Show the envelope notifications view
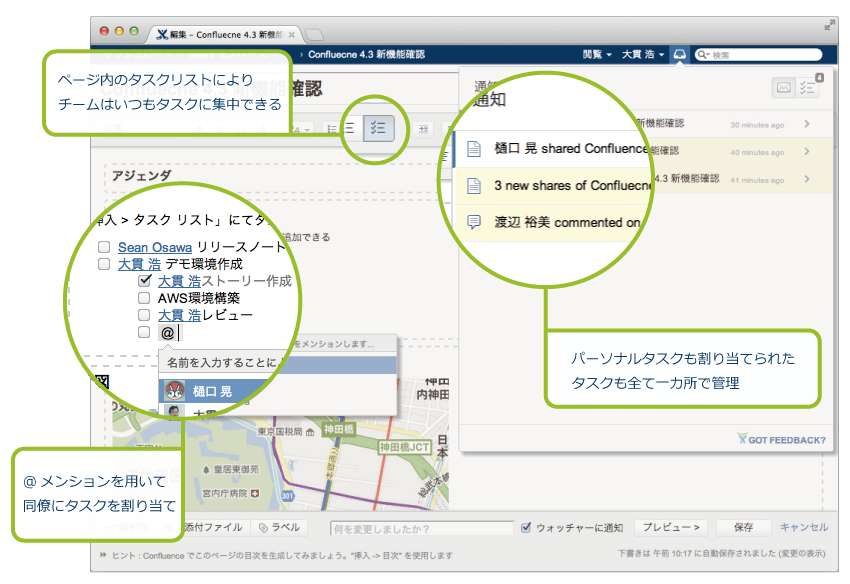 pyautogui.click(x=783, y=88)
